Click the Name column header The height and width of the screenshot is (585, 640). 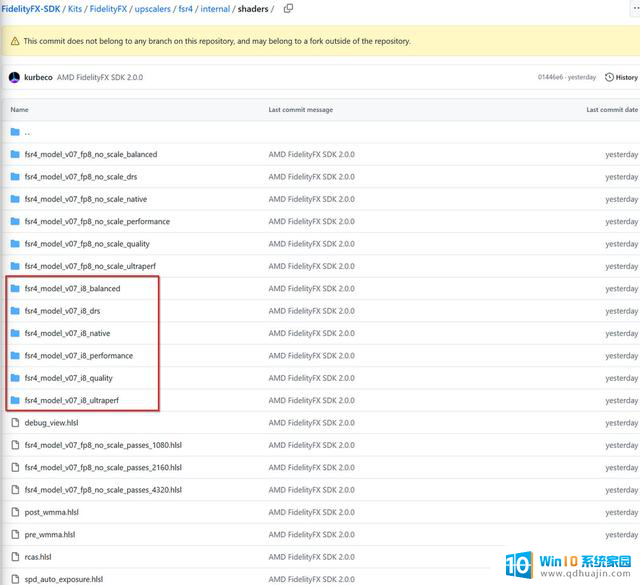[x=20, y=109]
